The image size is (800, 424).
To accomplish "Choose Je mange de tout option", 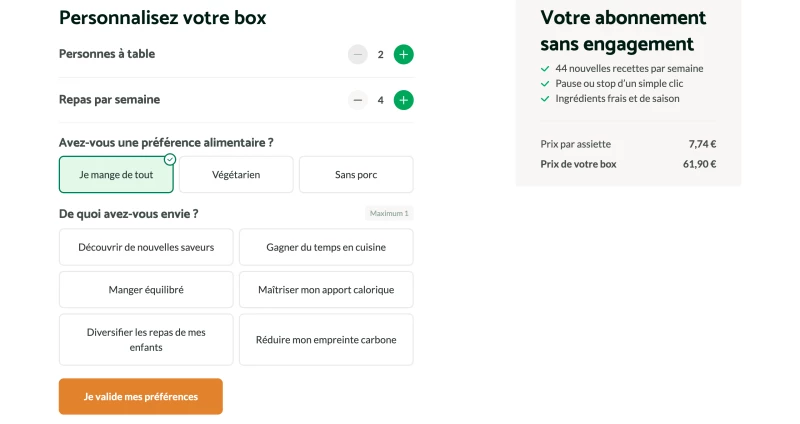I will click(116, 174).
